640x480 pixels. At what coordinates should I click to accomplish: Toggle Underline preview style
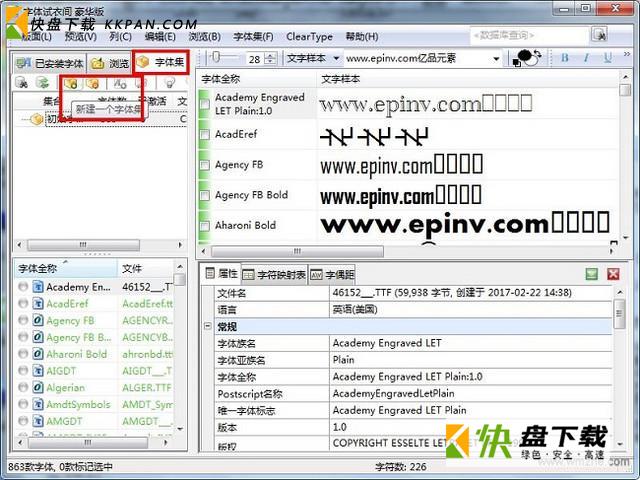(x=608, y=58)
